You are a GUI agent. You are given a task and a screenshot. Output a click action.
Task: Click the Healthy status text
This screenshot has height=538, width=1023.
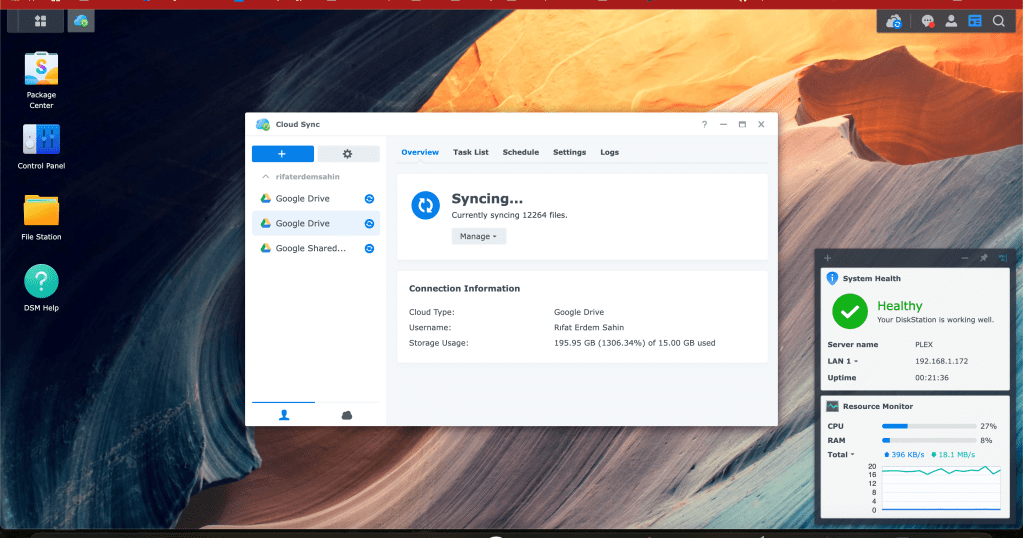900,306
